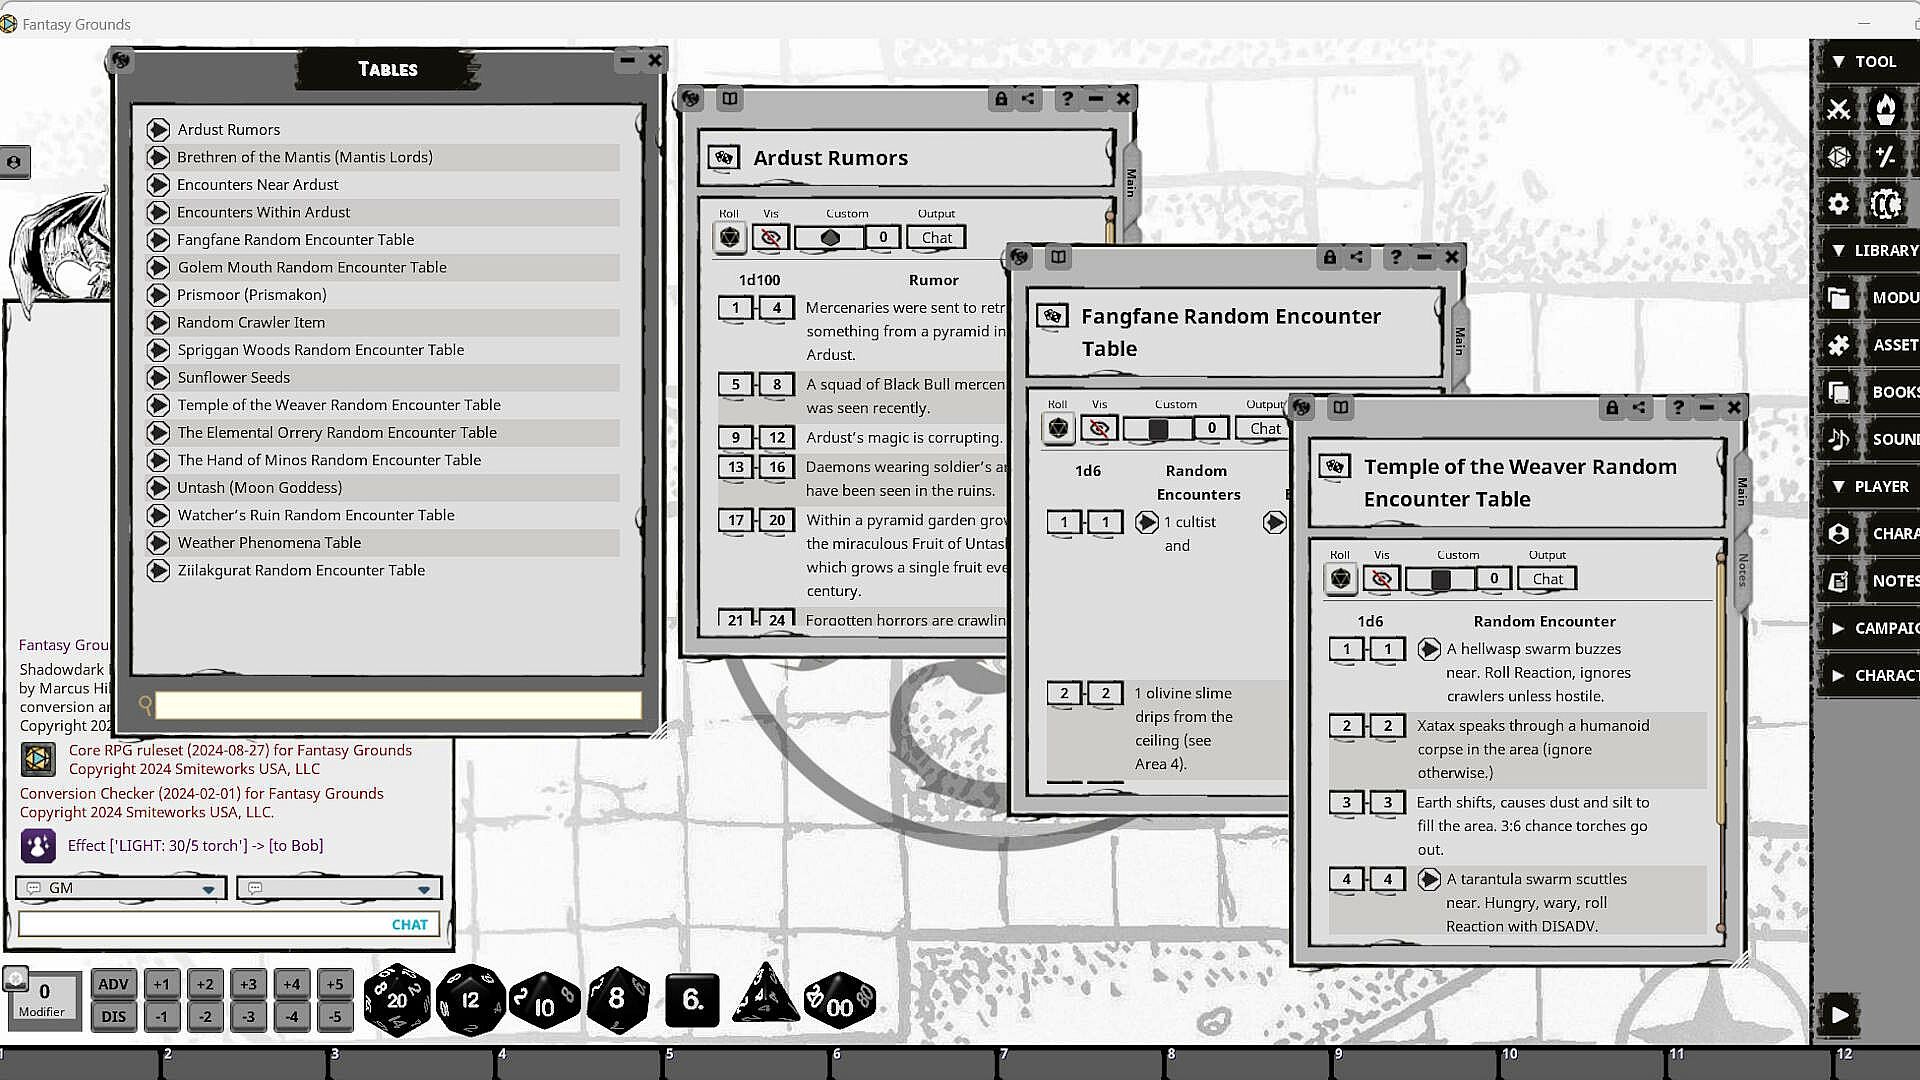
Task: Toggle the lock on Temple of Weaver window
Action: point(1612,407)
